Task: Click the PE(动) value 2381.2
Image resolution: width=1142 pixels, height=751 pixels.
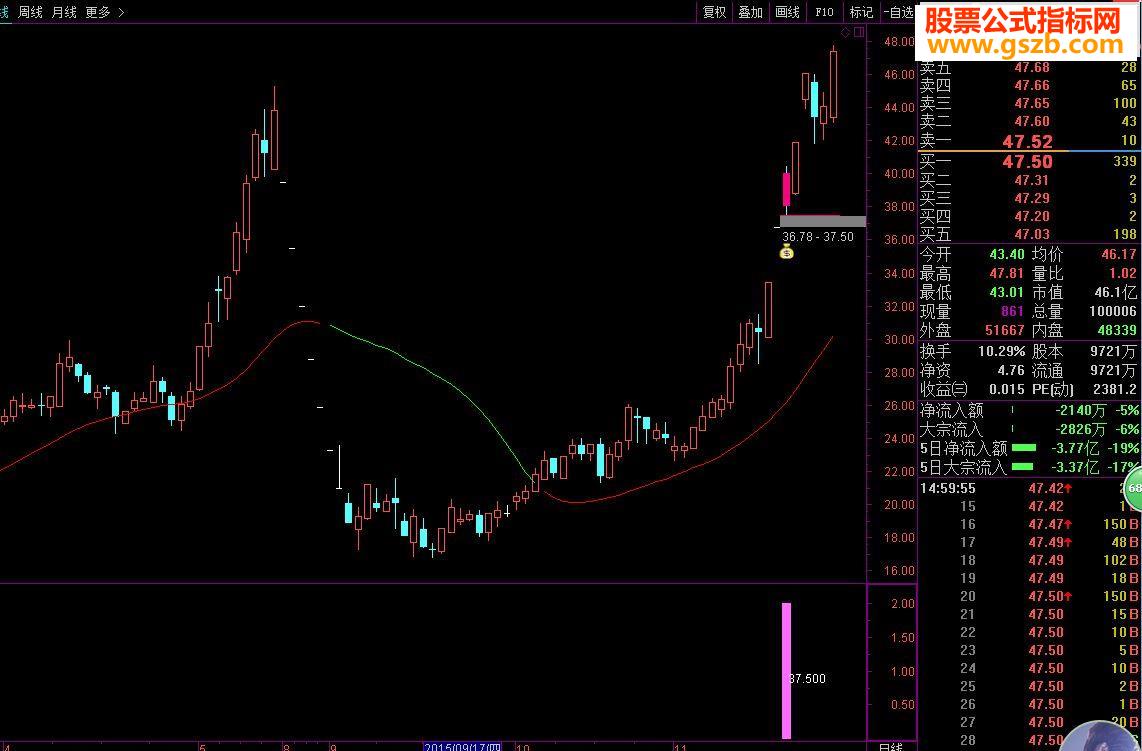Action: click(x=1115, y=389)
